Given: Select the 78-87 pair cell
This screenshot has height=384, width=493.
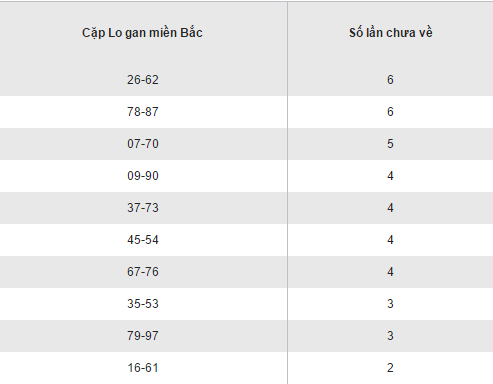Looking at the screenshot, I should pyautogui.click(x=143, y=112).
